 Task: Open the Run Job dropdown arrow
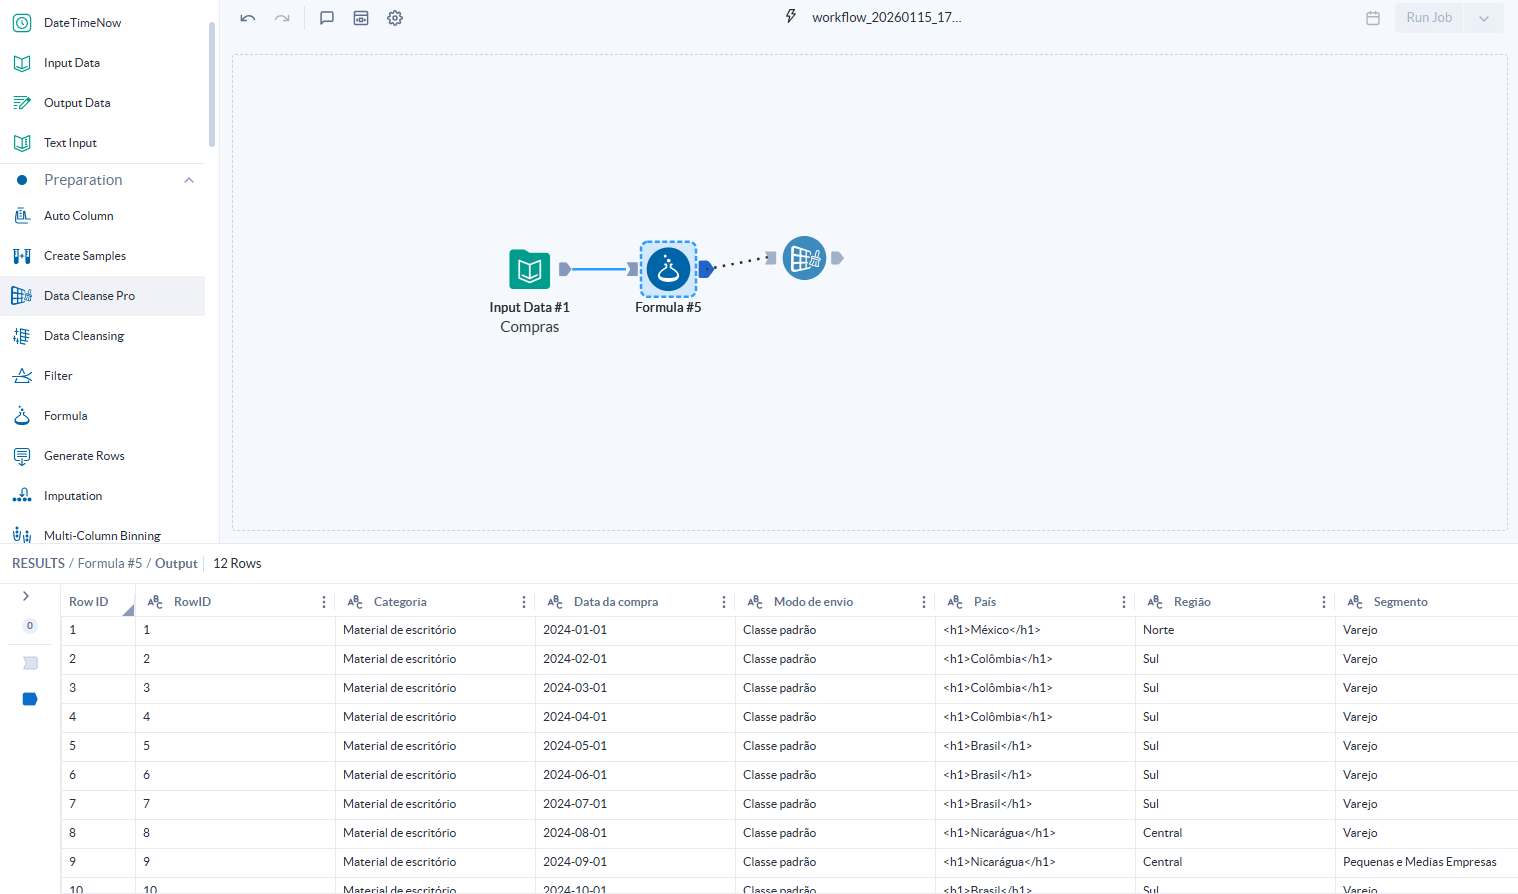(x=1484, y=18)
